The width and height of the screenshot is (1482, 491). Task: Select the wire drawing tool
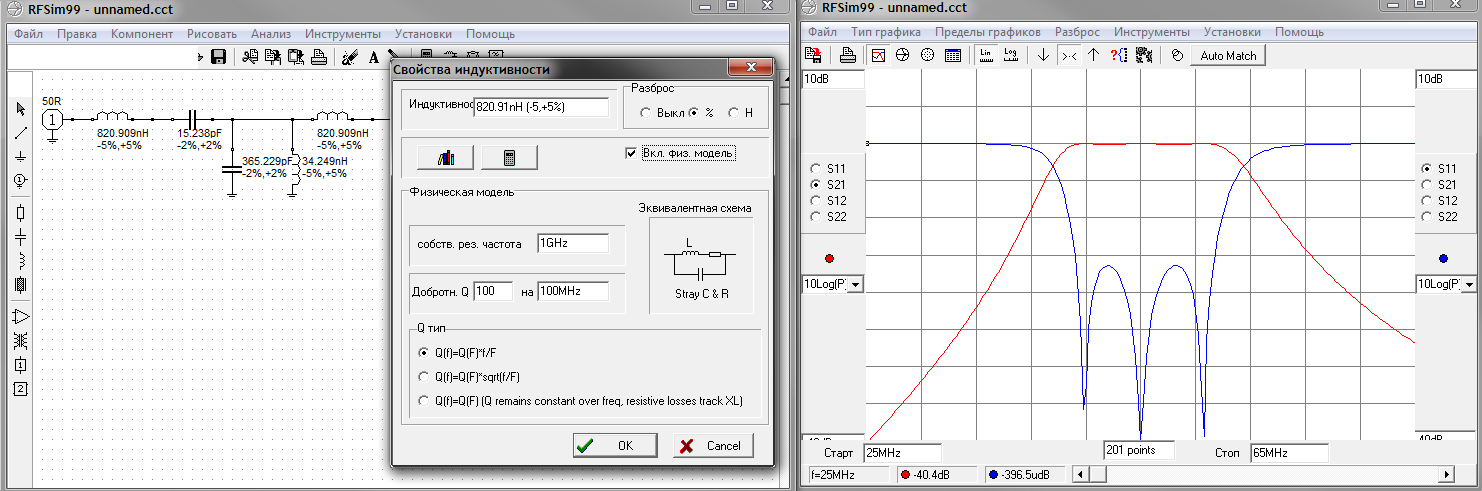click(x=20, y=132)
